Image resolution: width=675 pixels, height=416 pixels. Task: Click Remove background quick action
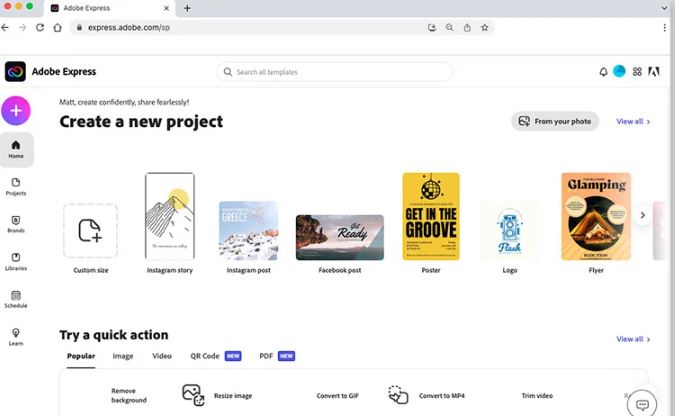pyautogui.click(x=129, y=395)
